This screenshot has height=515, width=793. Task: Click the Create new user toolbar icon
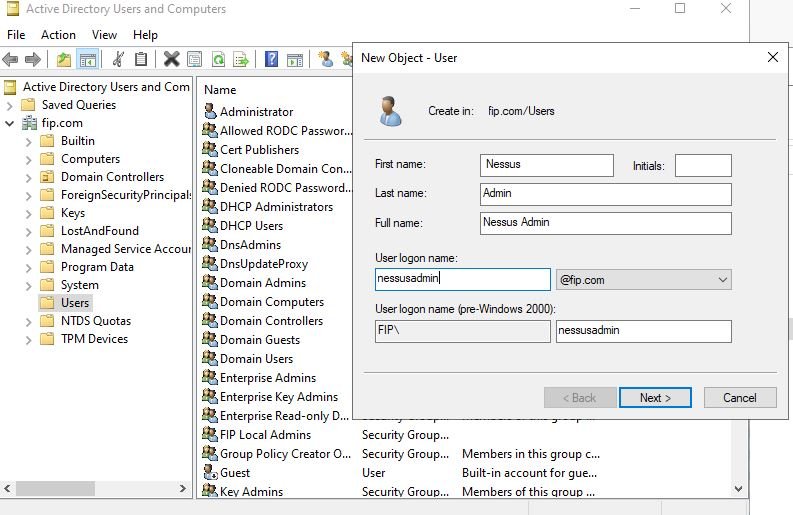coord(326,59)
